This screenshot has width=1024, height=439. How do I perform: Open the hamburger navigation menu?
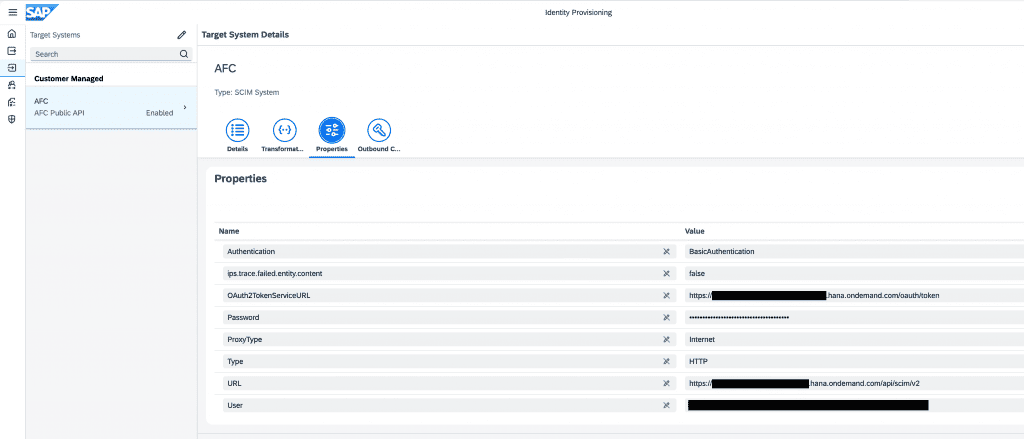(12, 12)
